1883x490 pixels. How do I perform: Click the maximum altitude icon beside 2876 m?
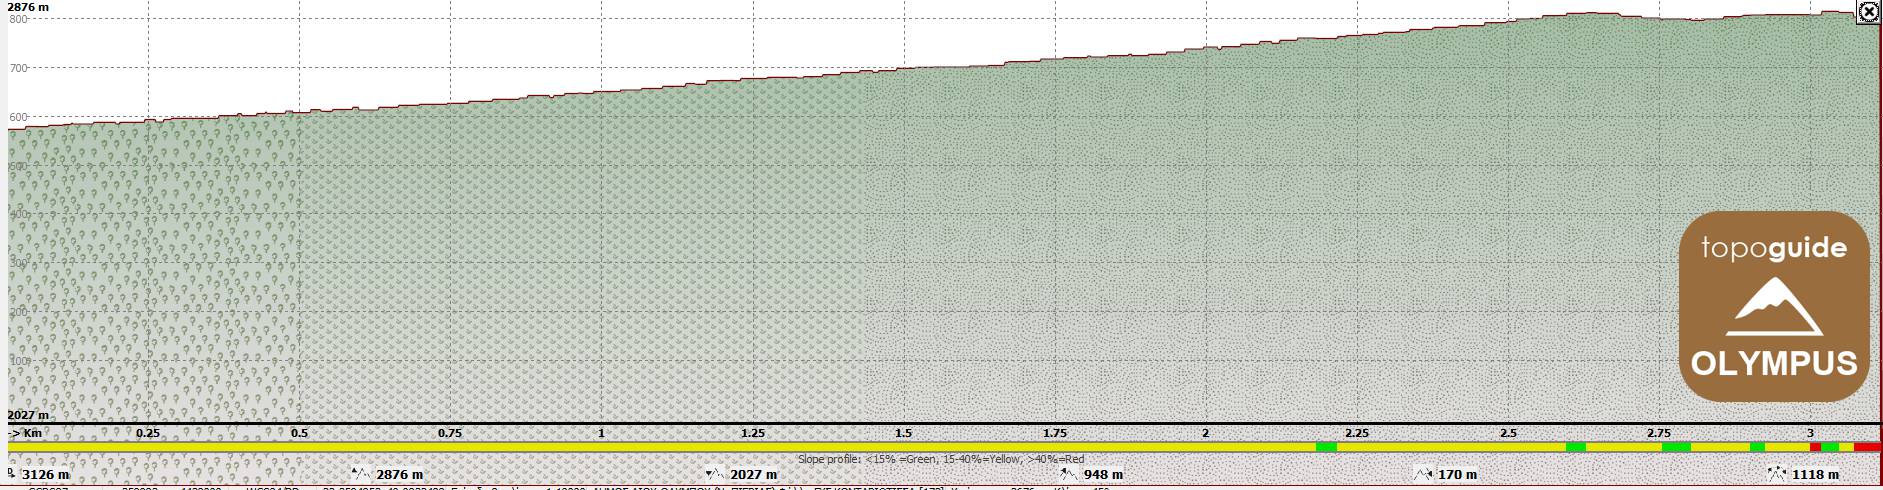pyautogui.click(x=361, y=474)
